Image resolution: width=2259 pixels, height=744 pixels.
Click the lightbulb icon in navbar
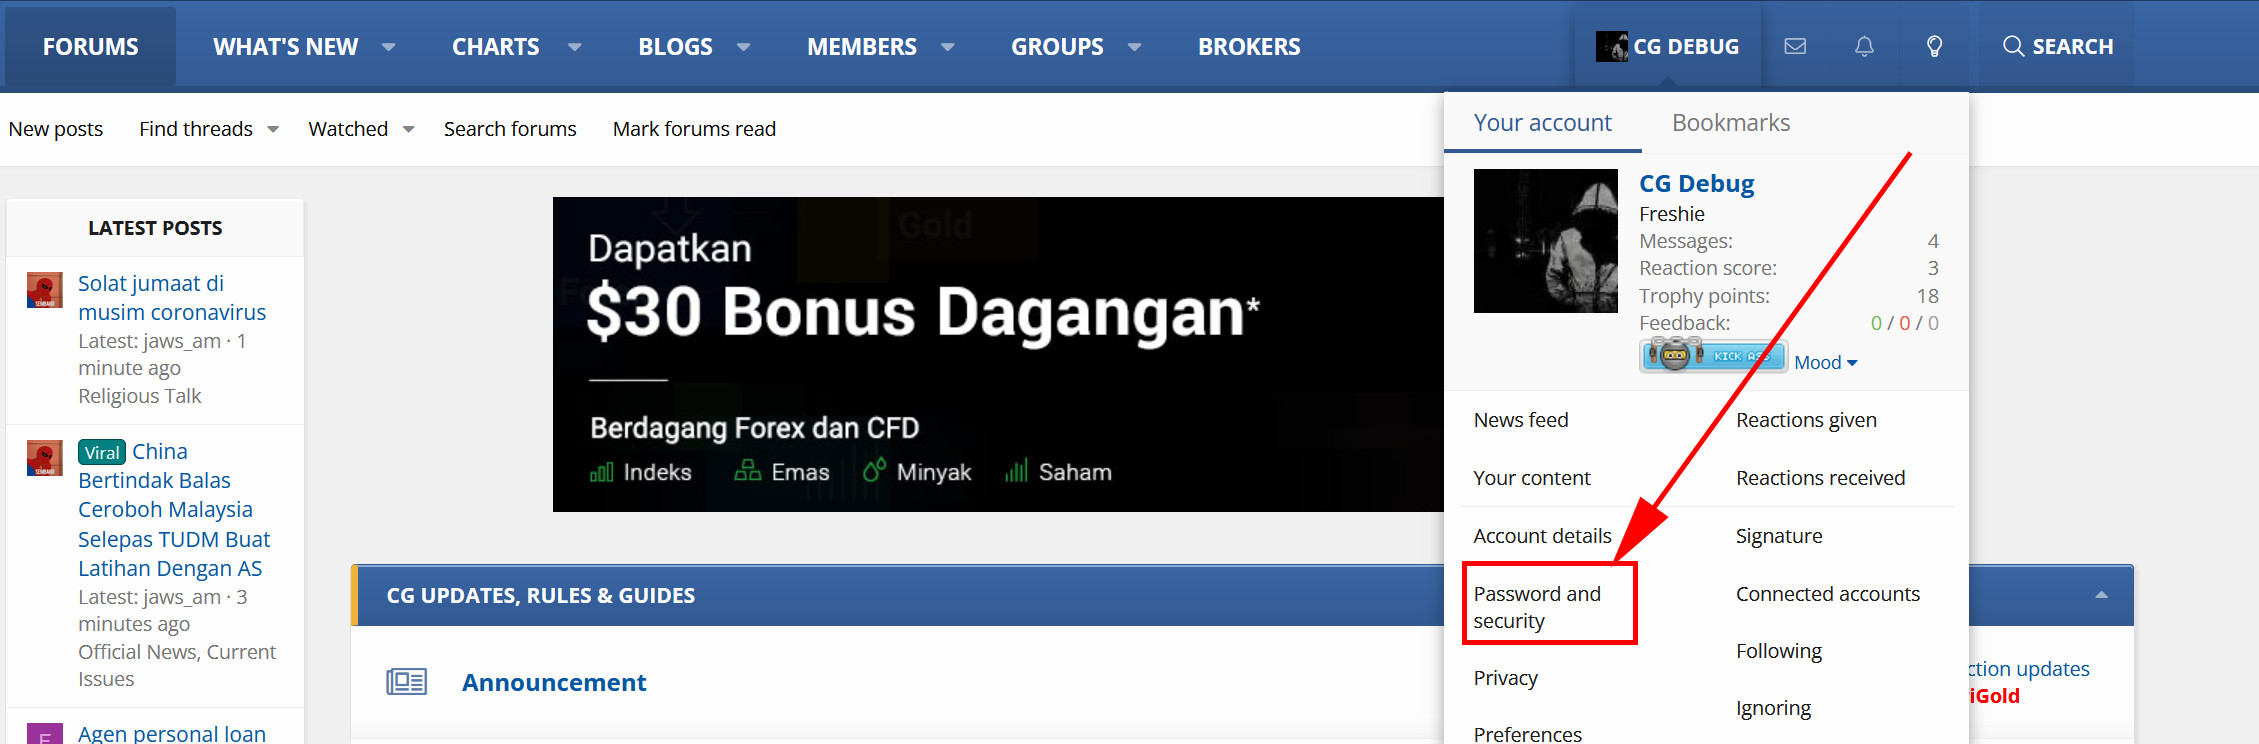pyautogui.click(x=1935, y=46)
